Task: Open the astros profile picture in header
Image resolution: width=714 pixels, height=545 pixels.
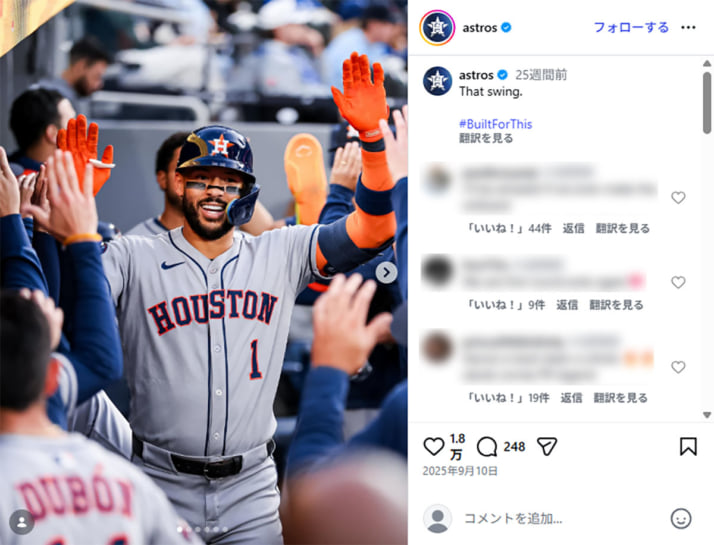Action: [x=437, y=28]
